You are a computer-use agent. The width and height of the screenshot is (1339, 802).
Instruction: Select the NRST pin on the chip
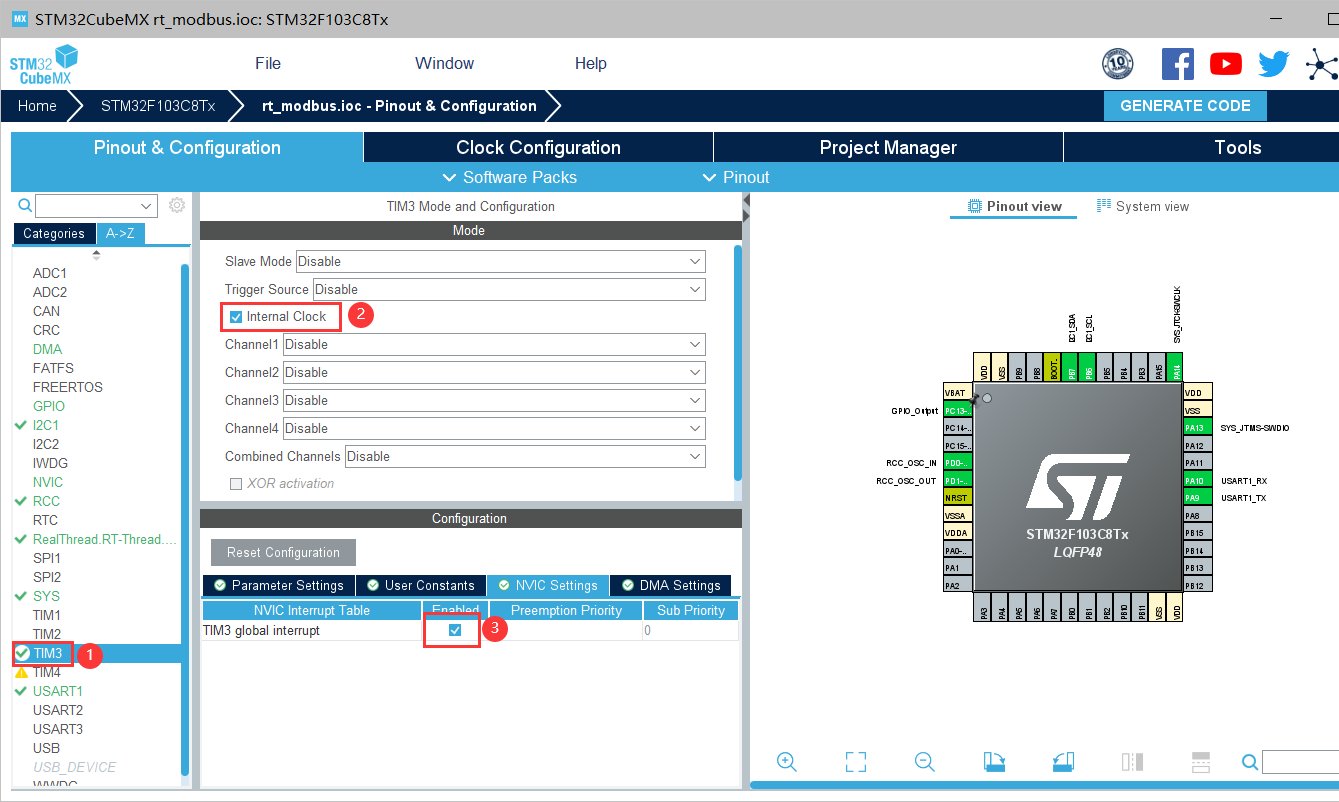pos(957,497)
